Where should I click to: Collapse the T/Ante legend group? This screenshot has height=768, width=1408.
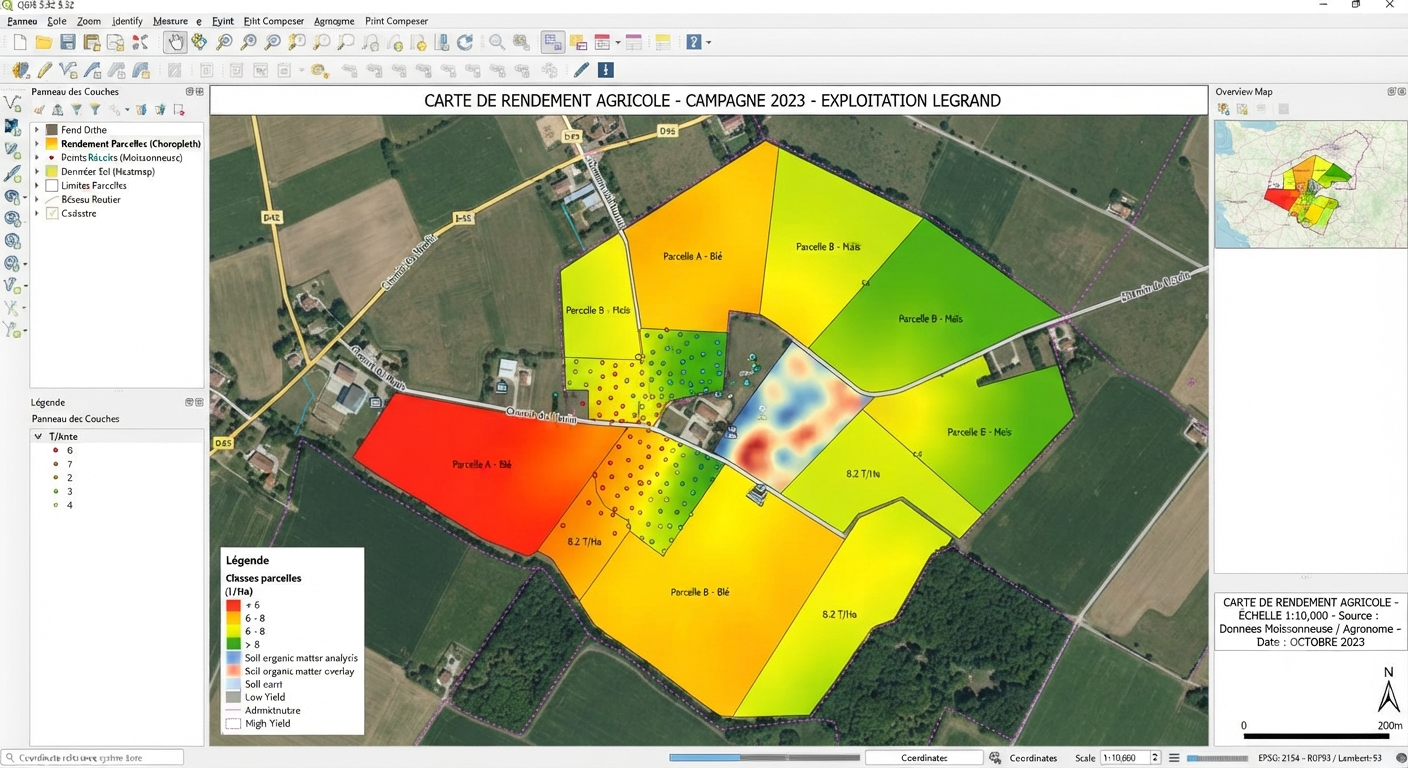coord(39,437)
